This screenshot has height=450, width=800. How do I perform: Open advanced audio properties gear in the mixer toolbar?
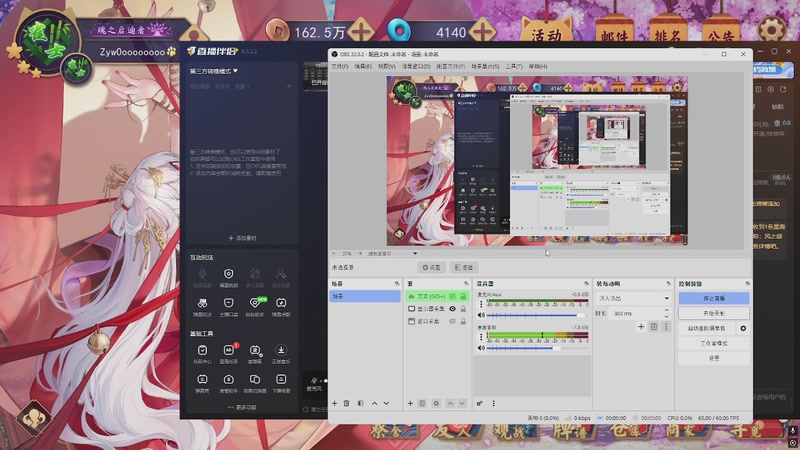click(480, 403)
